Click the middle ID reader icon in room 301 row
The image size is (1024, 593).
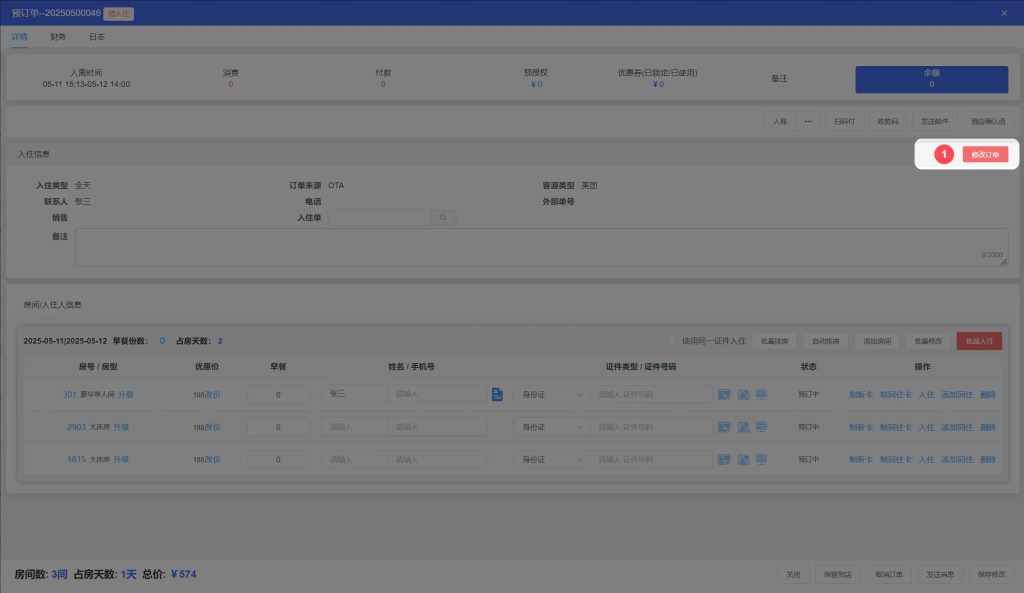coord(743,395)
